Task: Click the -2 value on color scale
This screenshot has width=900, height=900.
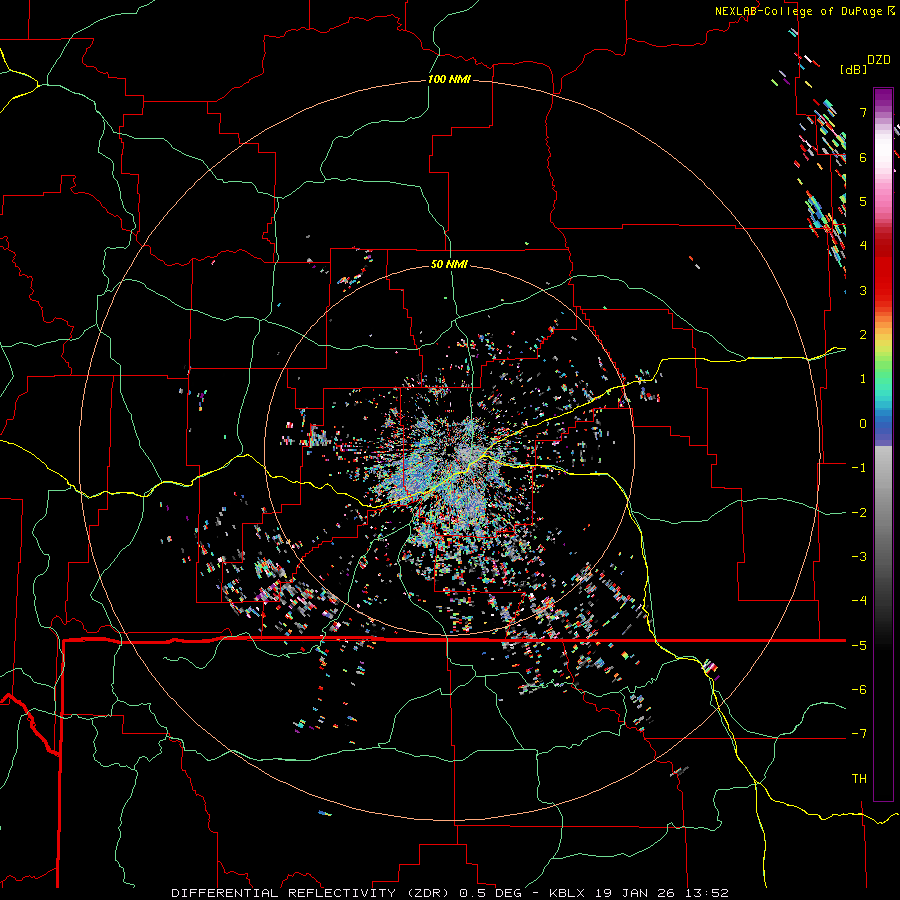Action: [859, 512]
